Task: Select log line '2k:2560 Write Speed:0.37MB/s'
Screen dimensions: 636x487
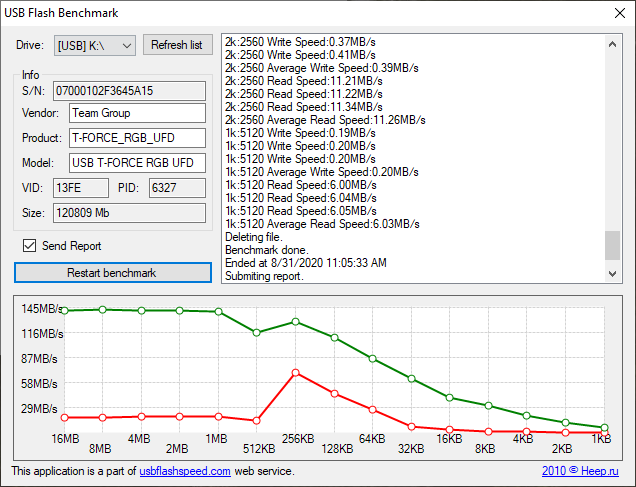Action: tap(300, 42)
